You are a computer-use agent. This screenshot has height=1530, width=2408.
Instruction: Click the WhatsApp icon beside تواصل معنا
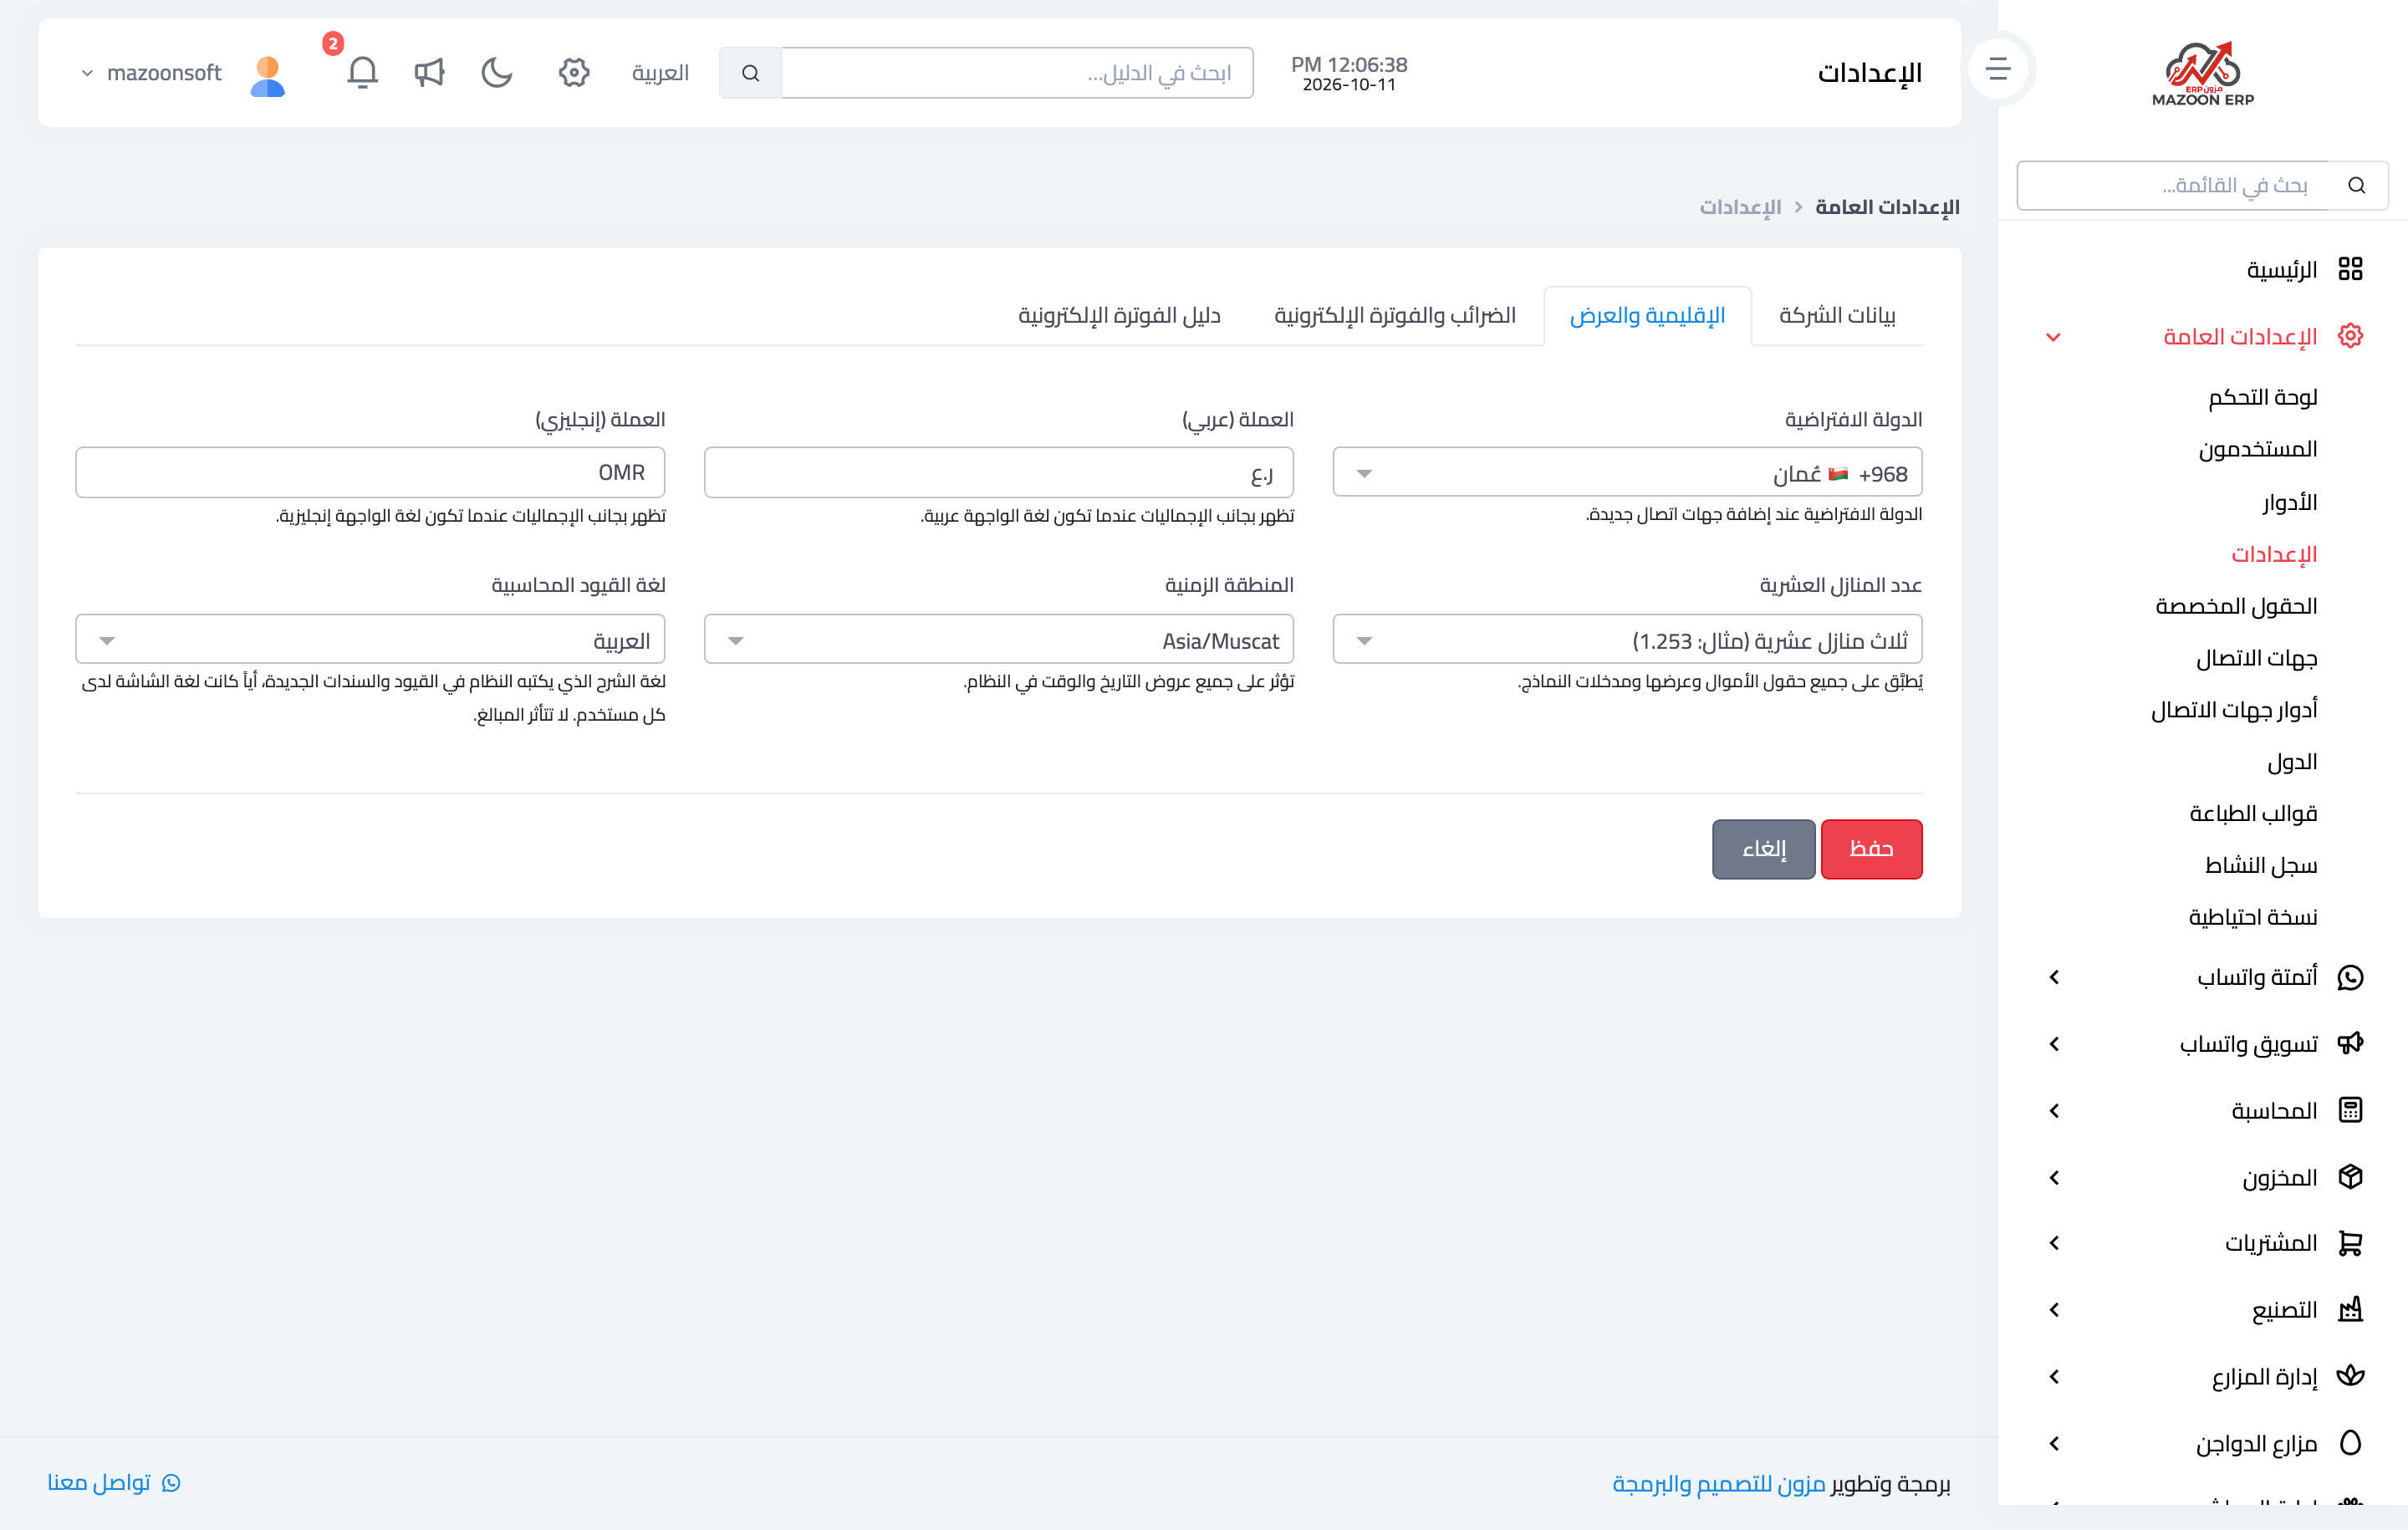point(171,1482)
